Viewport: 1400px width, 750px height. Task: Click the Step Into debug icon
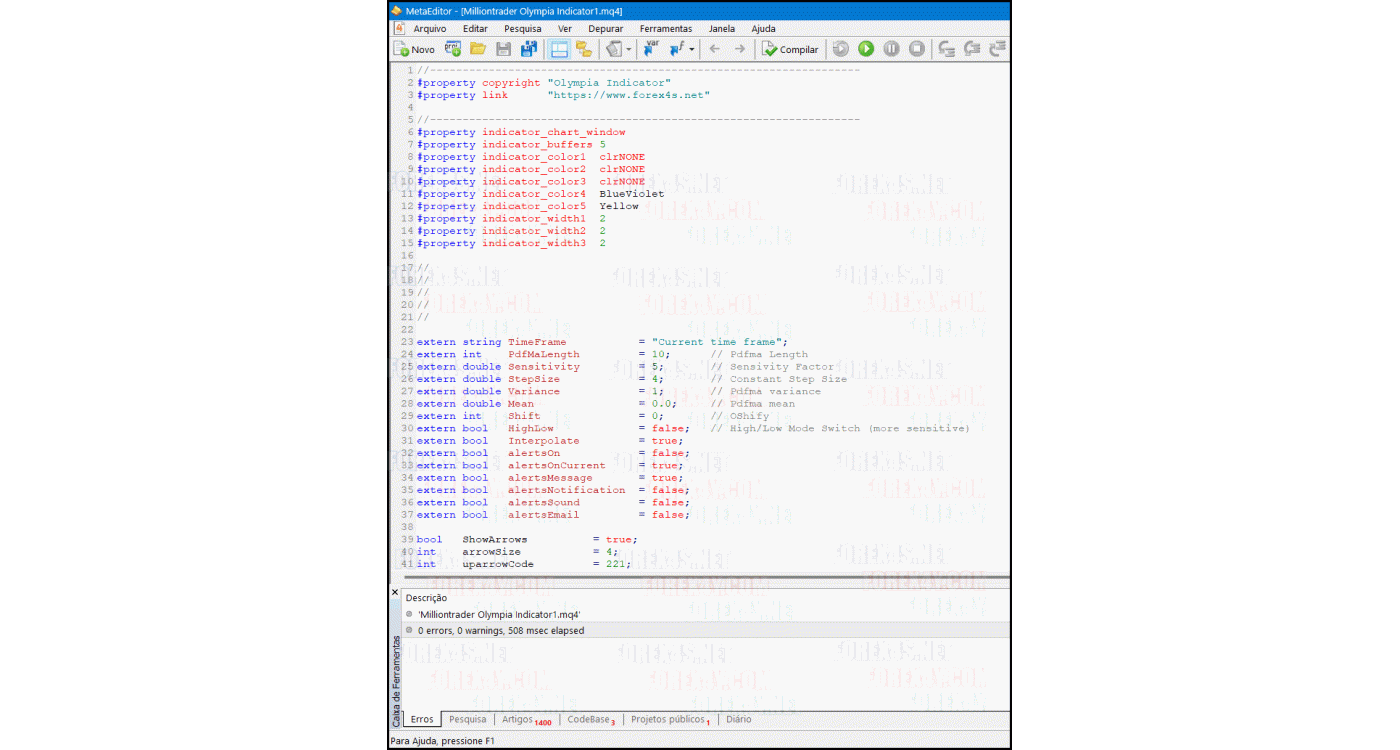click(x=945, y=49)
